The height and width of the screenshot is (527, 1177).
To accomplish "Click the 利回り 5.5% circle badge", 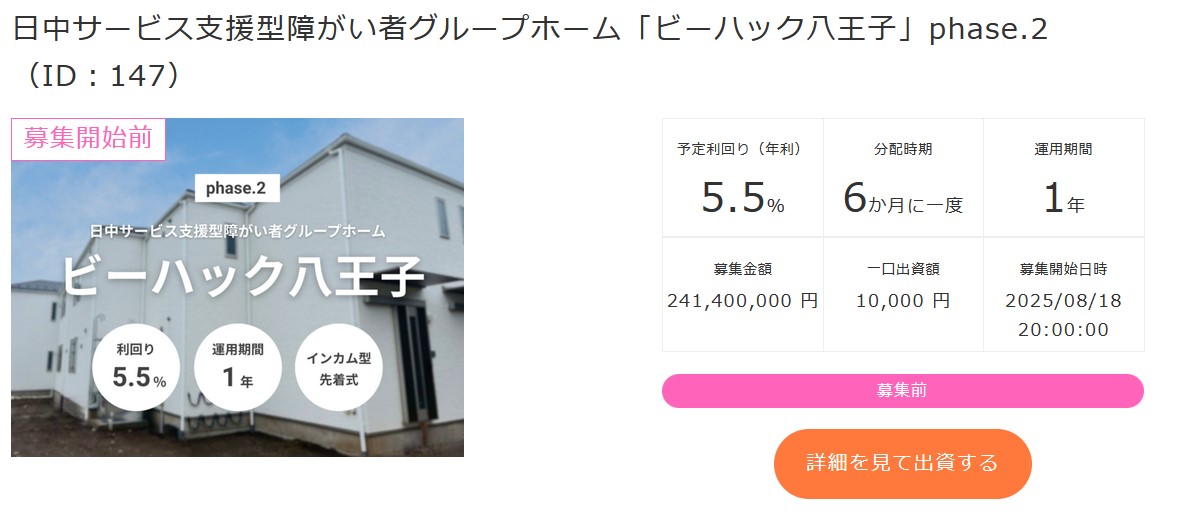I will pos(137,368).
